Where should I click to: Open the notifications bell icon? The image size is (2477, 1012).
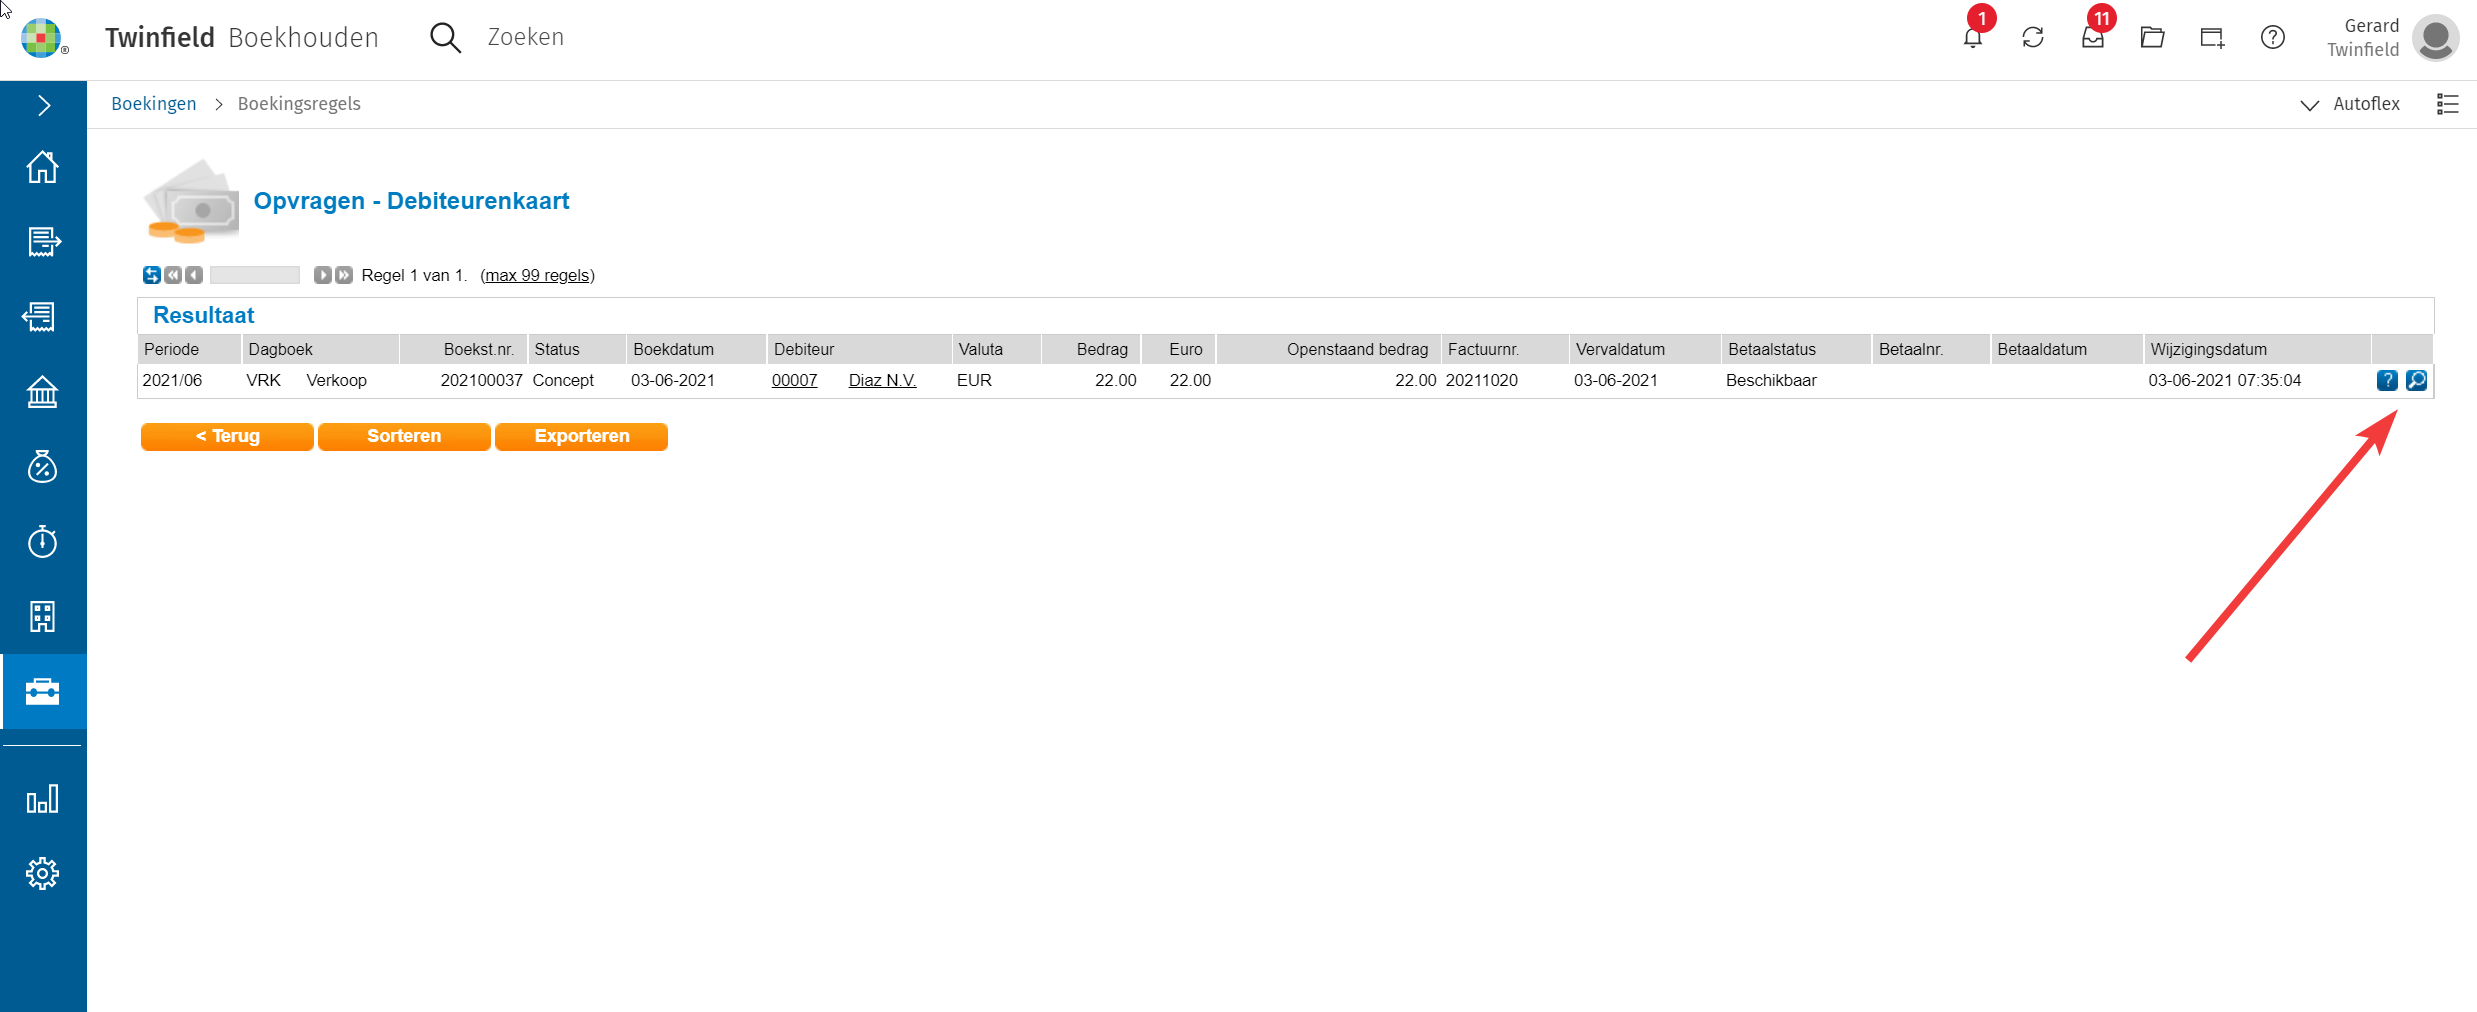point(1972,38)
